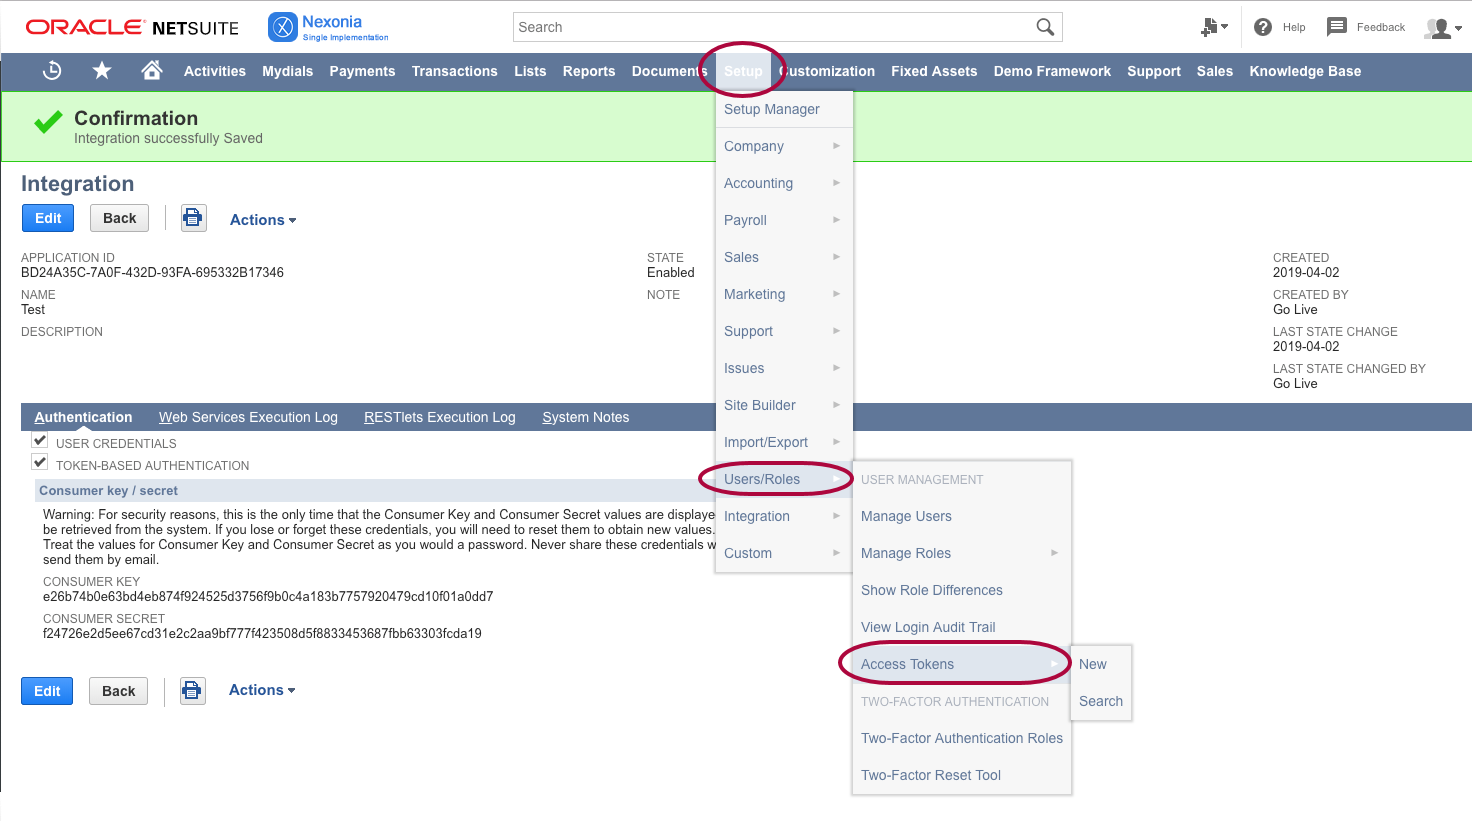The width and height of the screenshot is (1472, 821).
Task: Click the Feedback speech bubble icon
Action: point(1336,27)
